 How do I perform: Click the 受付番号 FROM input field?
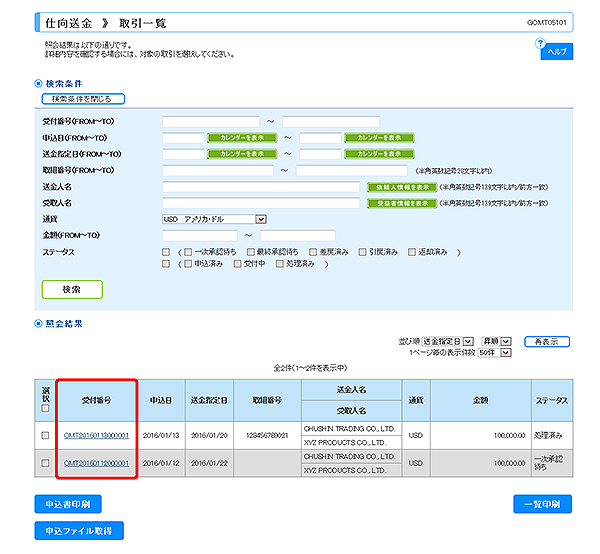(211, 121)
